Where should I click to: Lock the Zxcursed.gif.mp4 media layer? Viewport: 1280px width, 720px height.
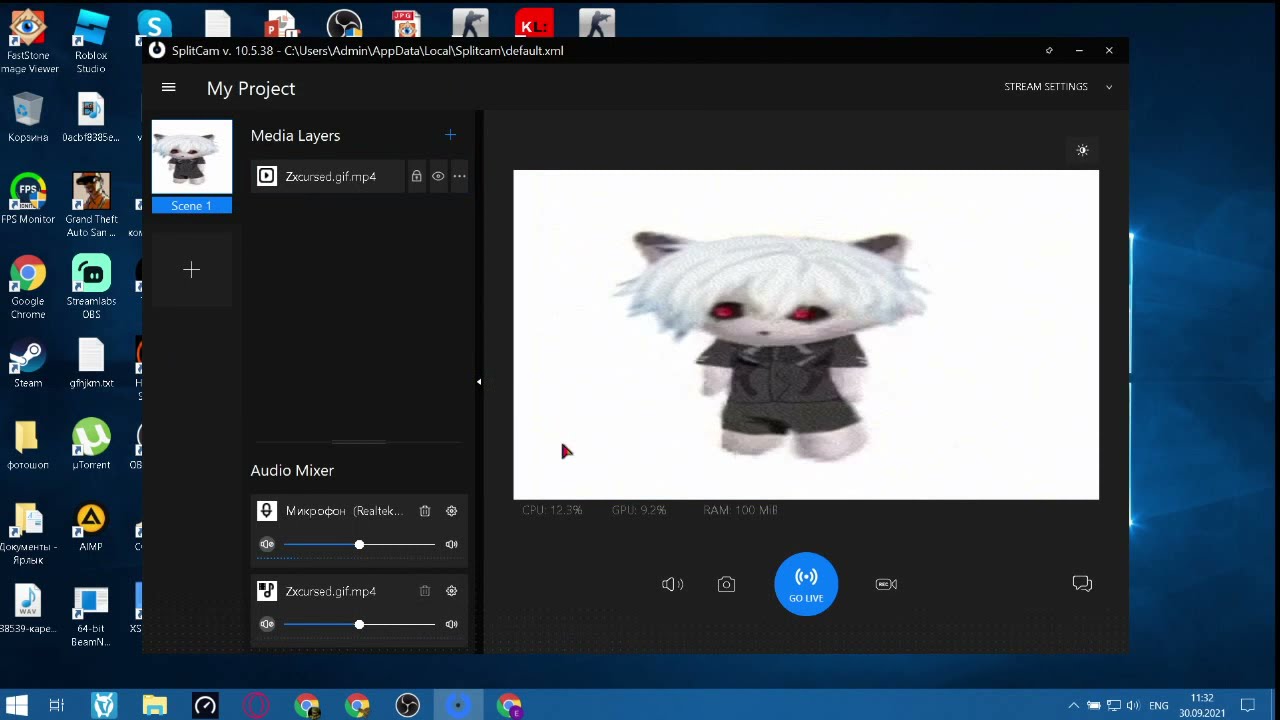pos(416,176)
